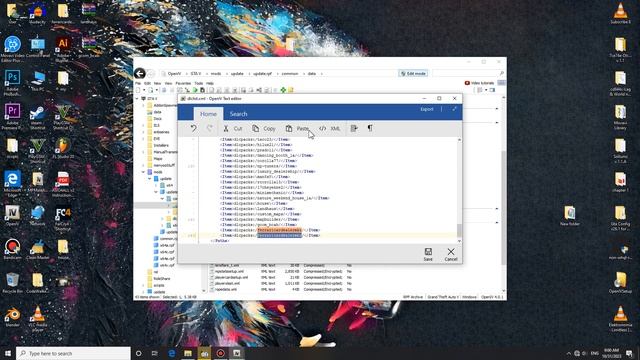Open the OpenIVSetup desktop icon
This screenshot has height=360, width=640.
[x=620, y=282]
